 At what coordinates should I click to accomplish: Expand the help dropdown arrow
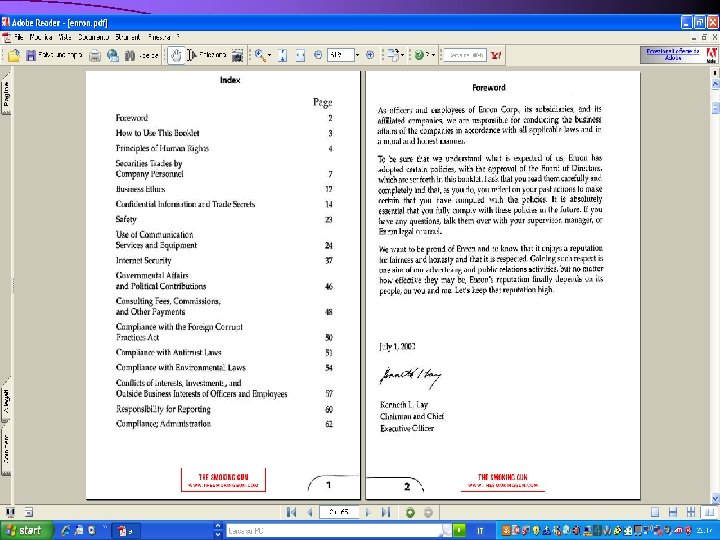pyautogui.click(x=433, y=56)
